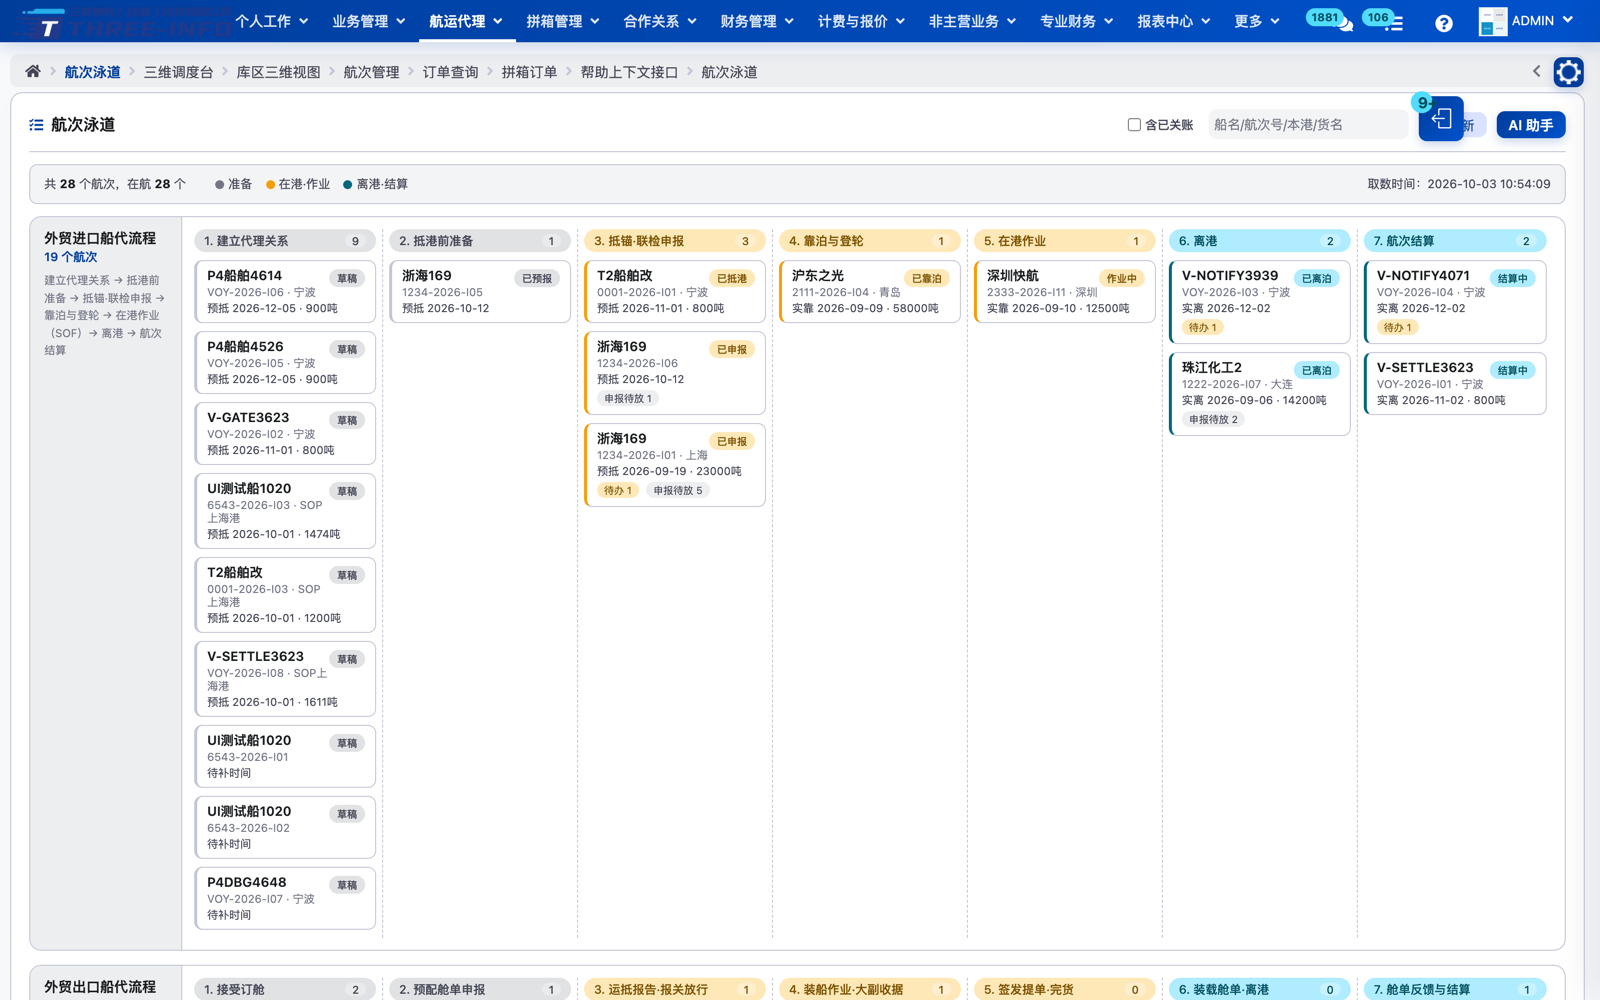Viewport: 1600px width, 1000px height.
Task: Click the list icon beside 航次泳道 title
Action: (36, 125)
